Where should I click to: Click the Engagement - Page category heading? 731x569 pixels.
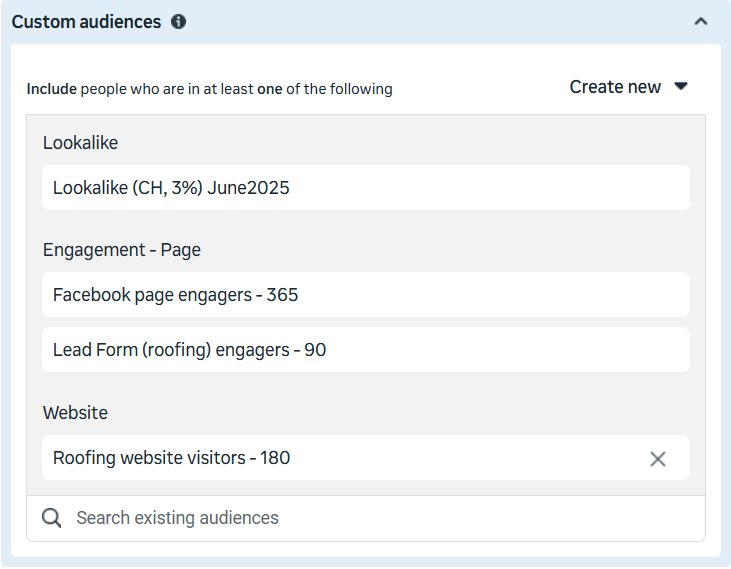[121, 250]
